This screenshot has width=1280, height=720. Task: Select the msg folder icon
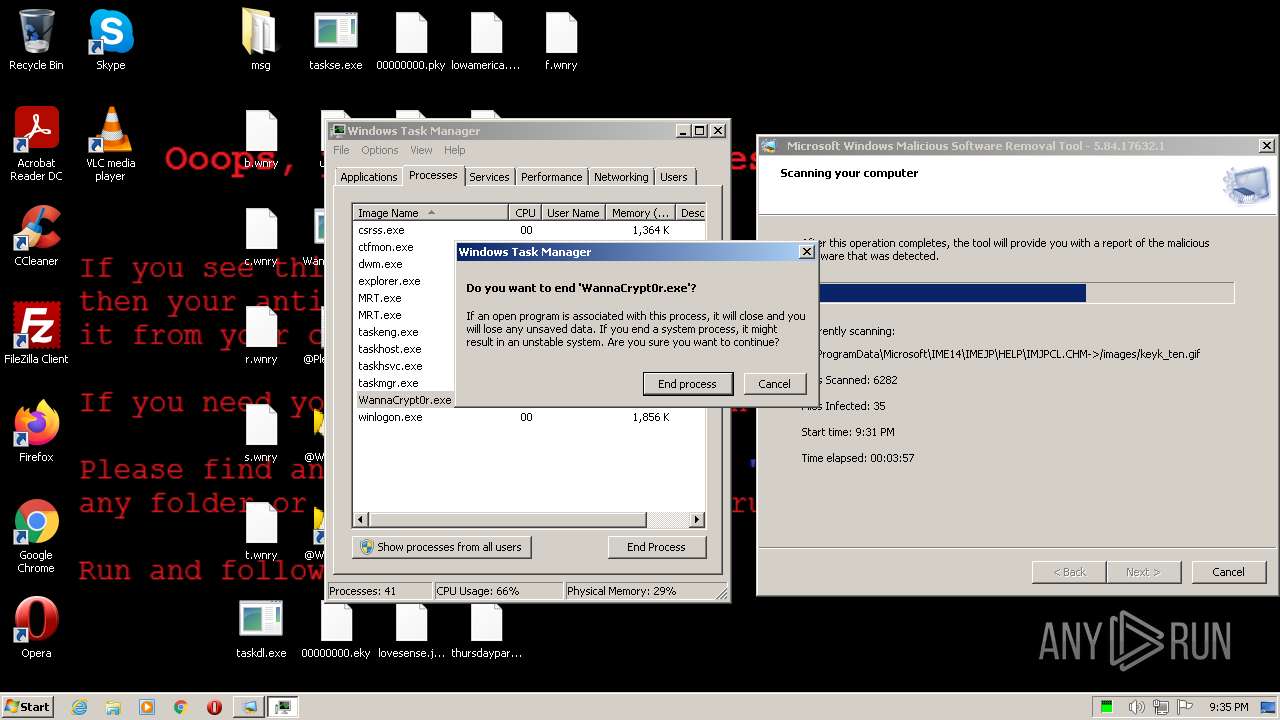pyautogui.click(x=260, y=40)
